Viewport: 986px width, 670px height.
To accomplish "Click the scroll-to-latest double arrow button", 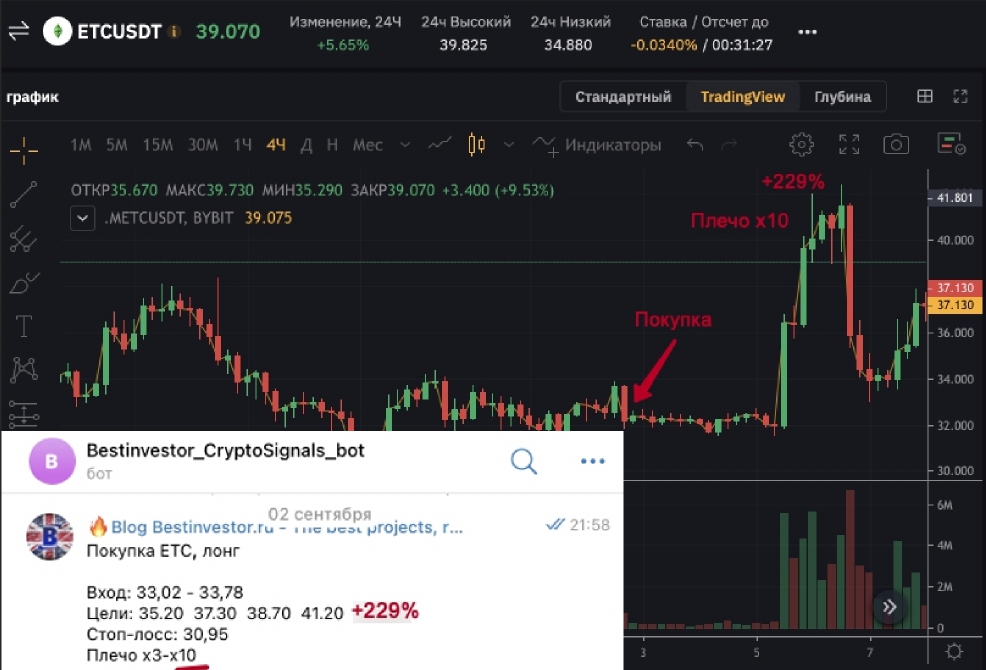I will [x=889, y=606].
